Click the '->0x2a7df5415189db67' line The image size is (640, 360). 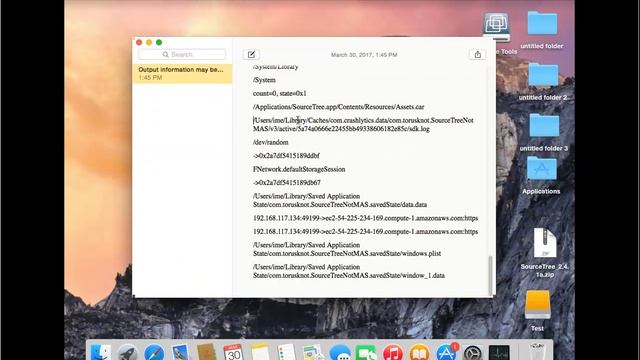tap(287, 182)
